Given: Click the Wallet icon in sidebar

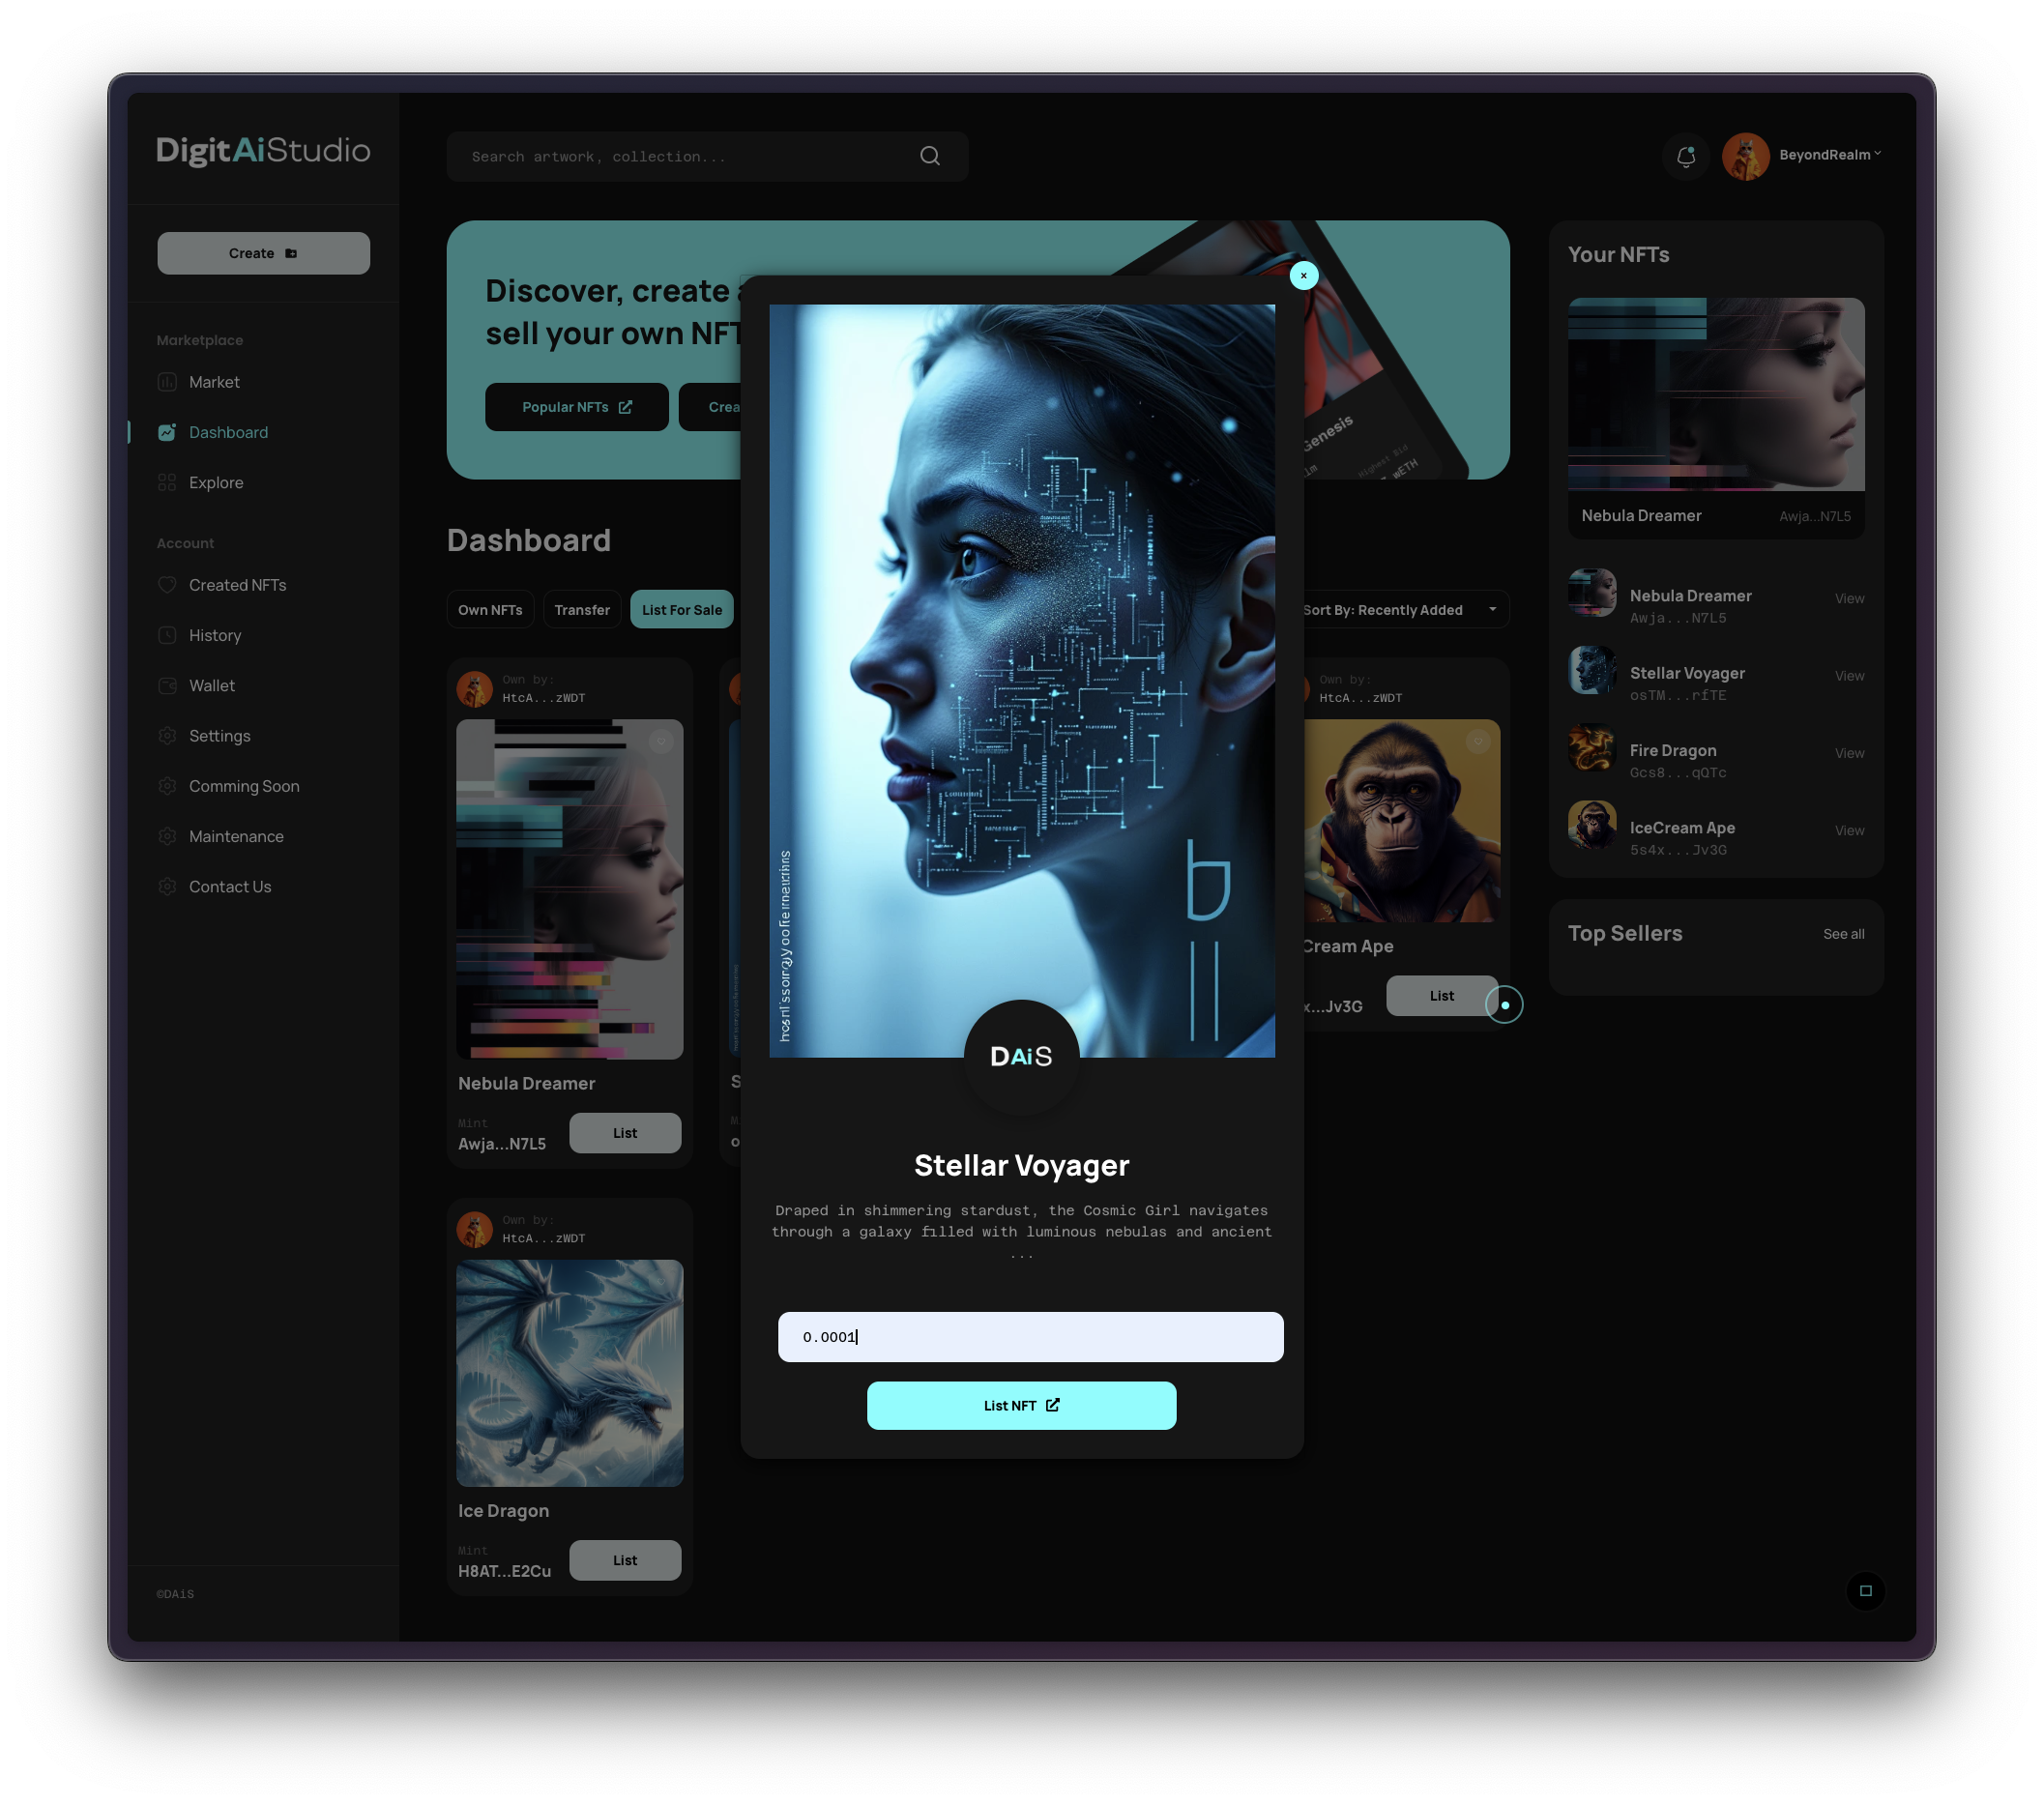Looking at the screenshot, I should point(167,686).
